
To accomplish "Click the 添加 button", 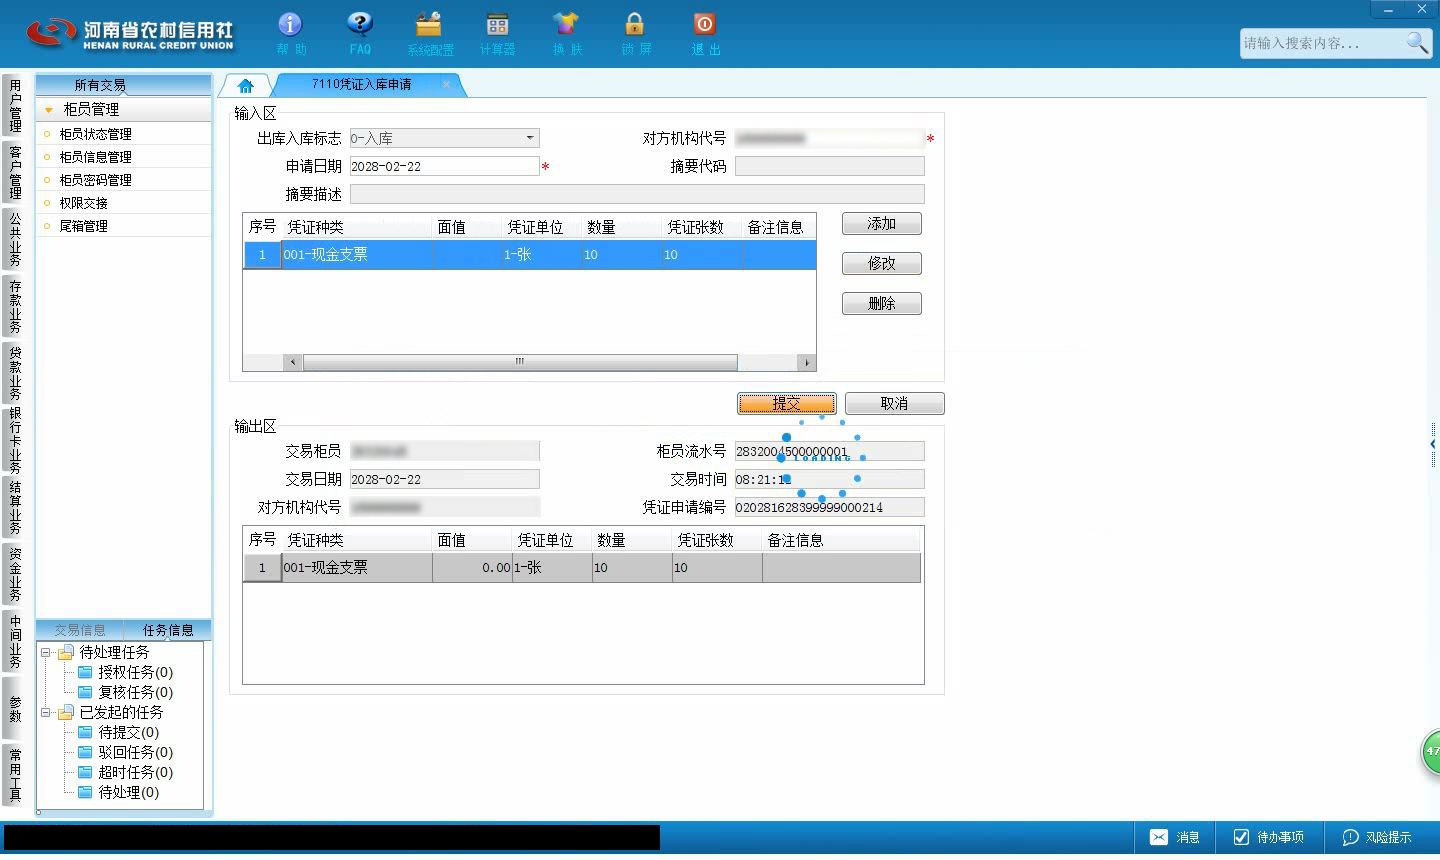I will [881, 224].
